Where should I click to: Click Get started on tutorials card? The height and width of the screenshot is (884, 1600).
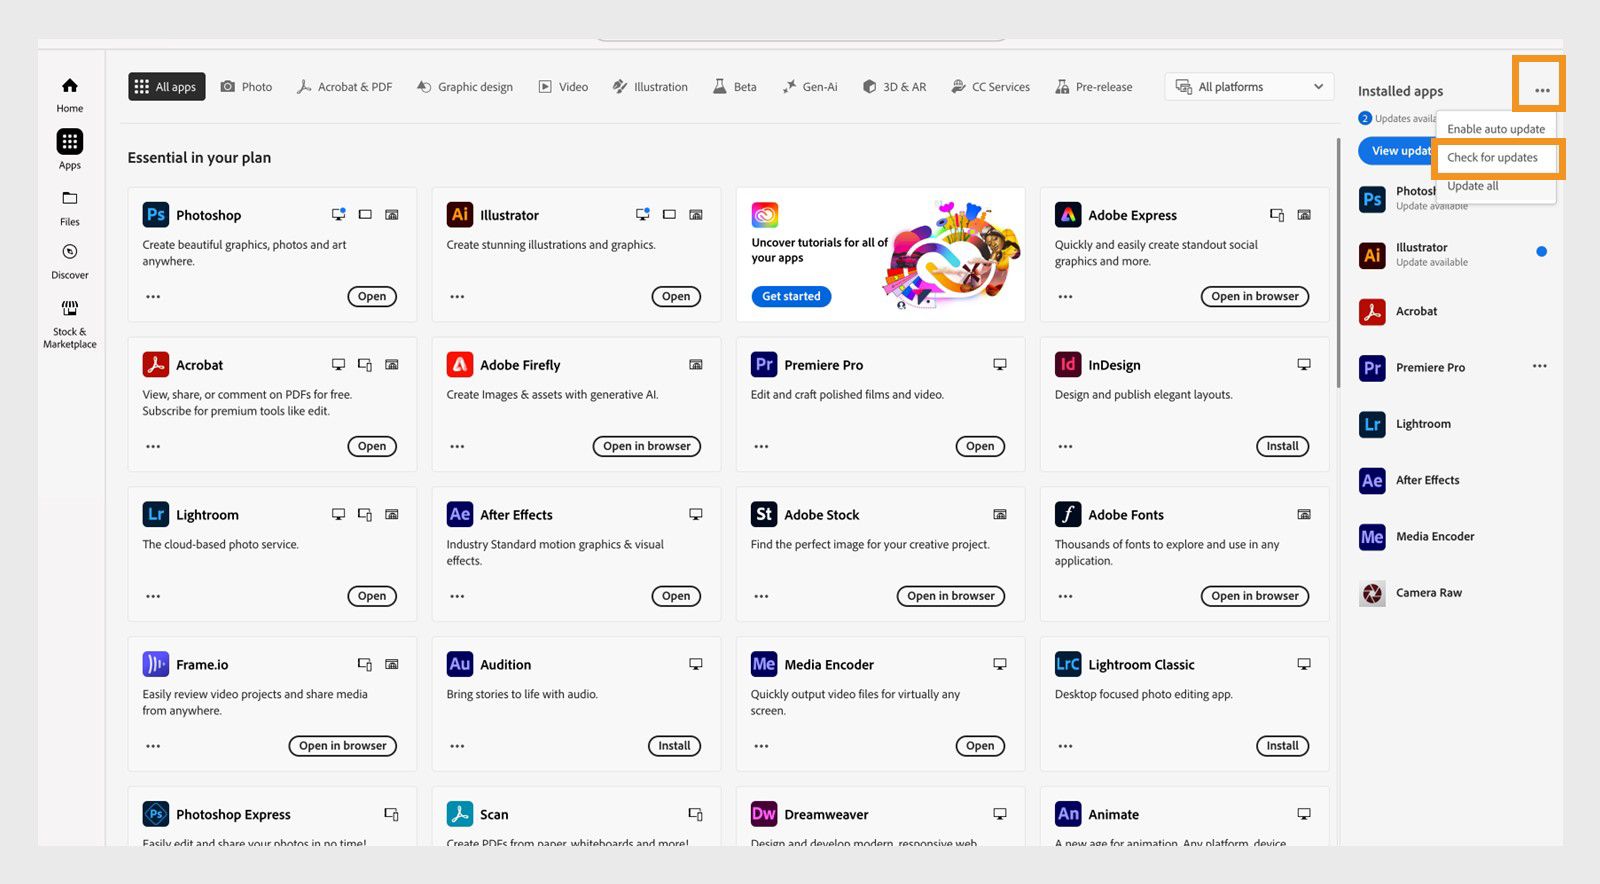[x=791, y=297]
